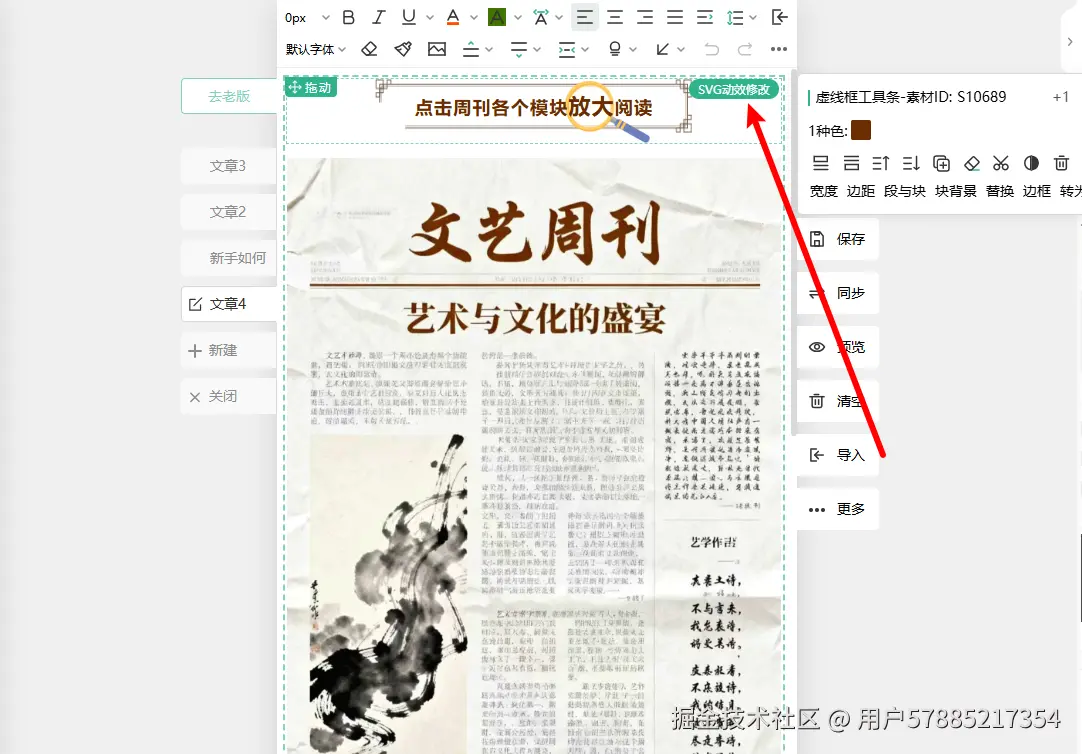Delete all content with 清空

pos(838,401)
